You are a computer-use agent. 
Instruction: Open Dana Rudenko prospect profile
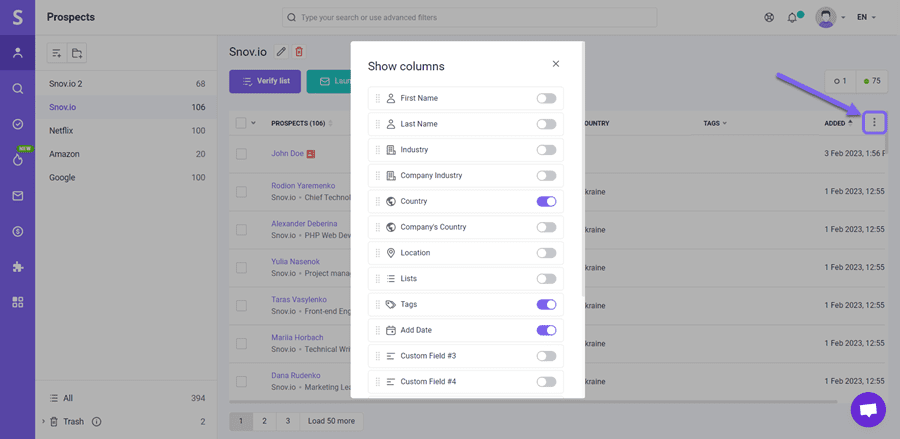(x=296, y=375)
